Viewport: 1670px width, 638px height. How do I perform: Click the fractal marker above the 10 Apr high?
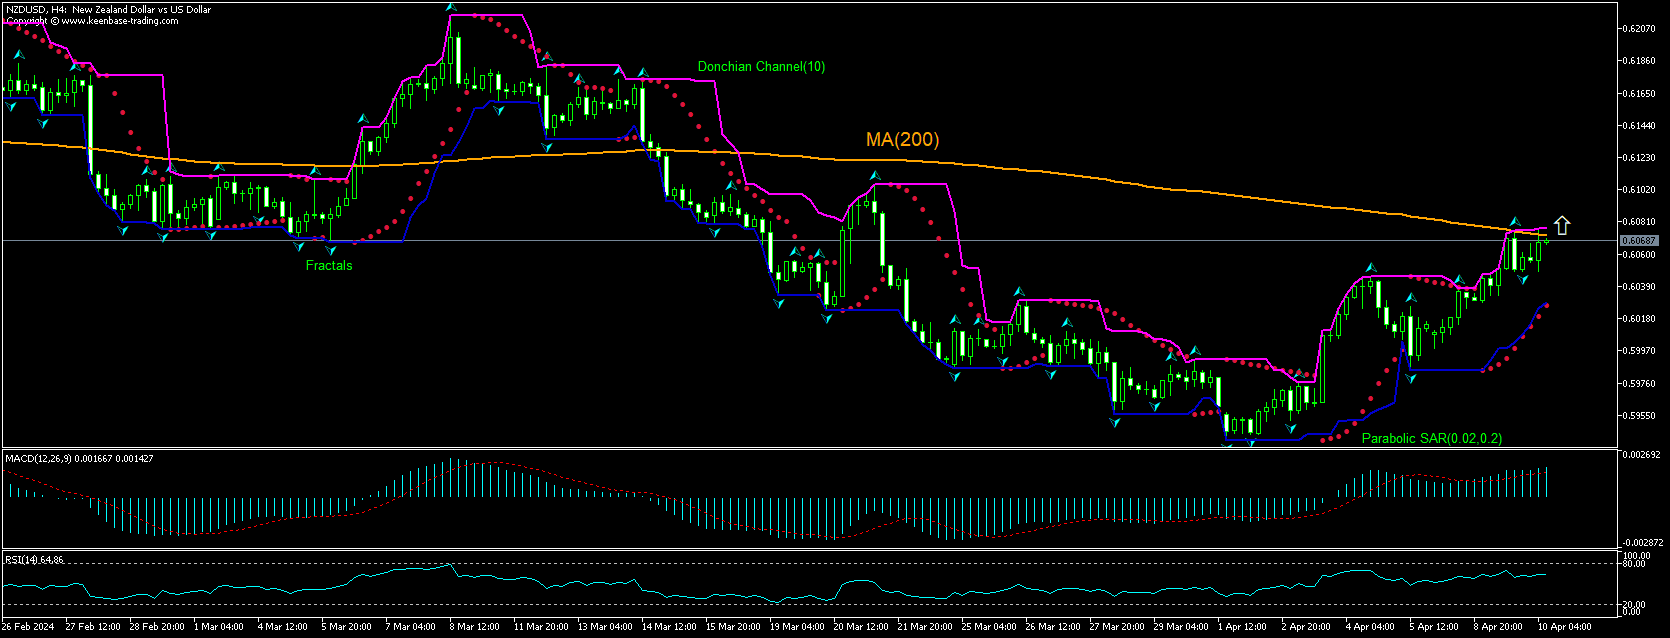[x=1514, y=221]
